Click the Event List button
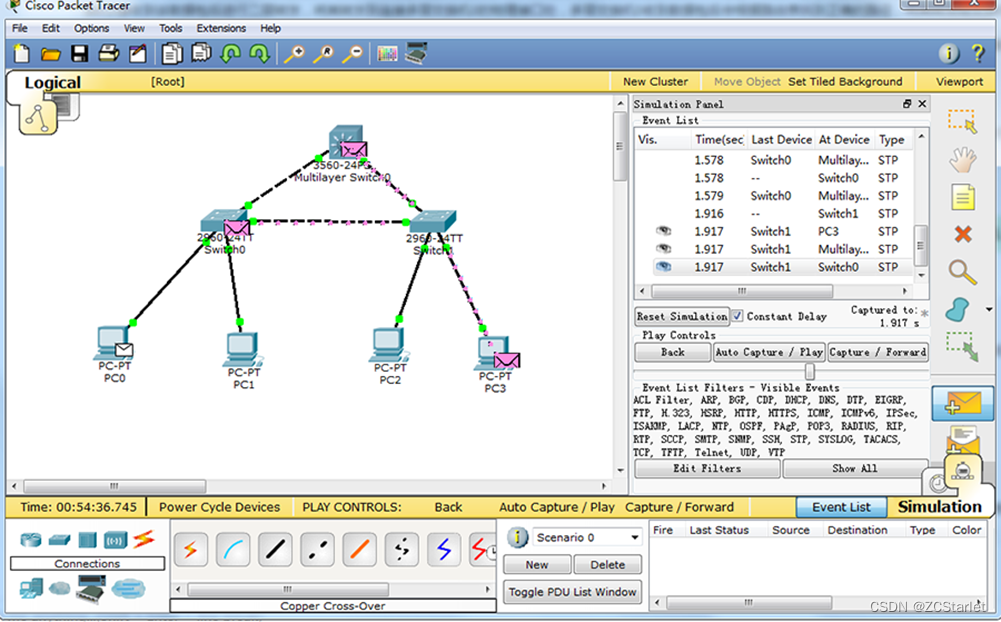The image size is (1001, 622). tap(841, 507)
